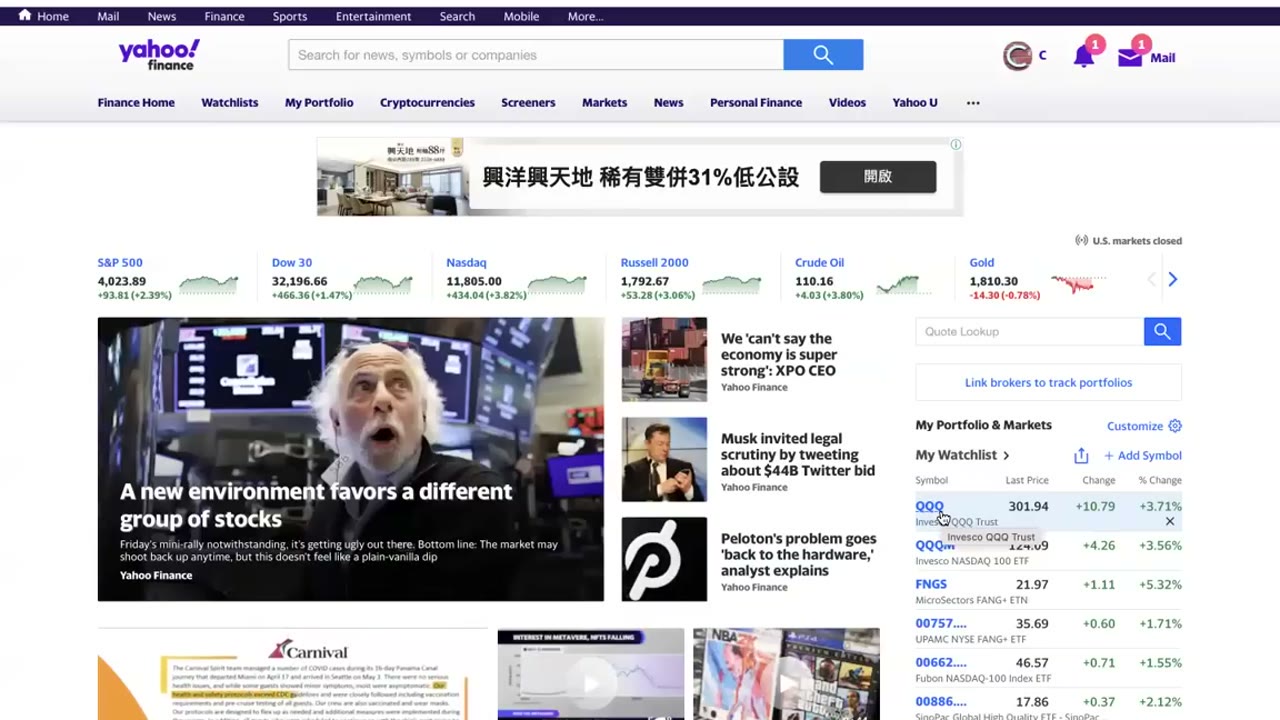Click the blue search magnifier button
This screenshot has height=720, width=1280.
(x=823, y=55)
